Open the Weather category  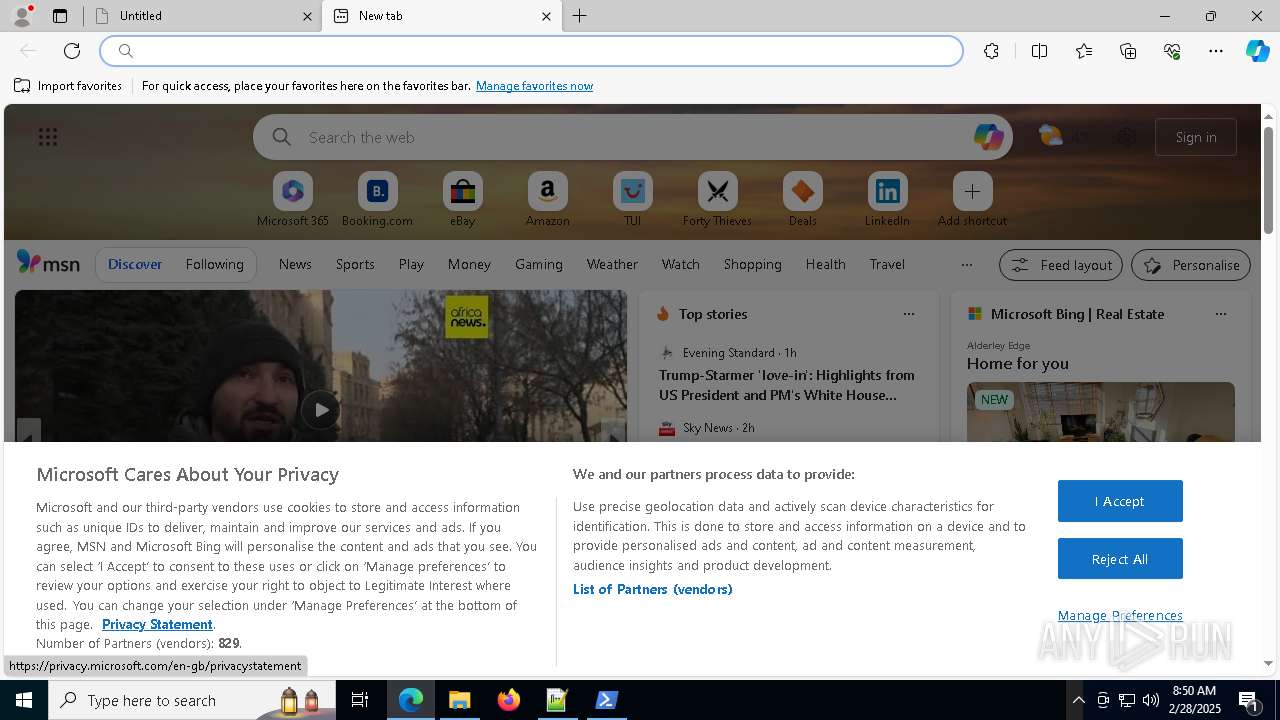click(x=612, y=264)
